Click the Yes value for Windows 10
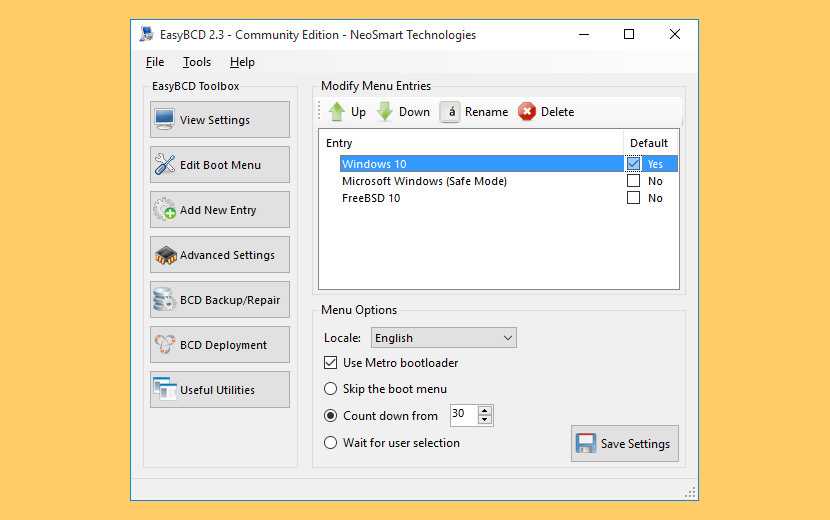 click(x=655, y=164)
